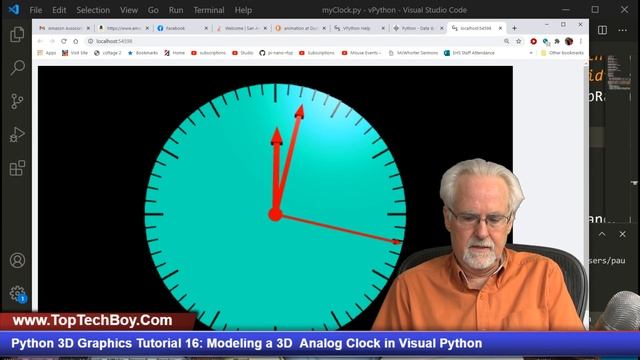
Task: Open the Edit menu
Action: coord(59,10)
